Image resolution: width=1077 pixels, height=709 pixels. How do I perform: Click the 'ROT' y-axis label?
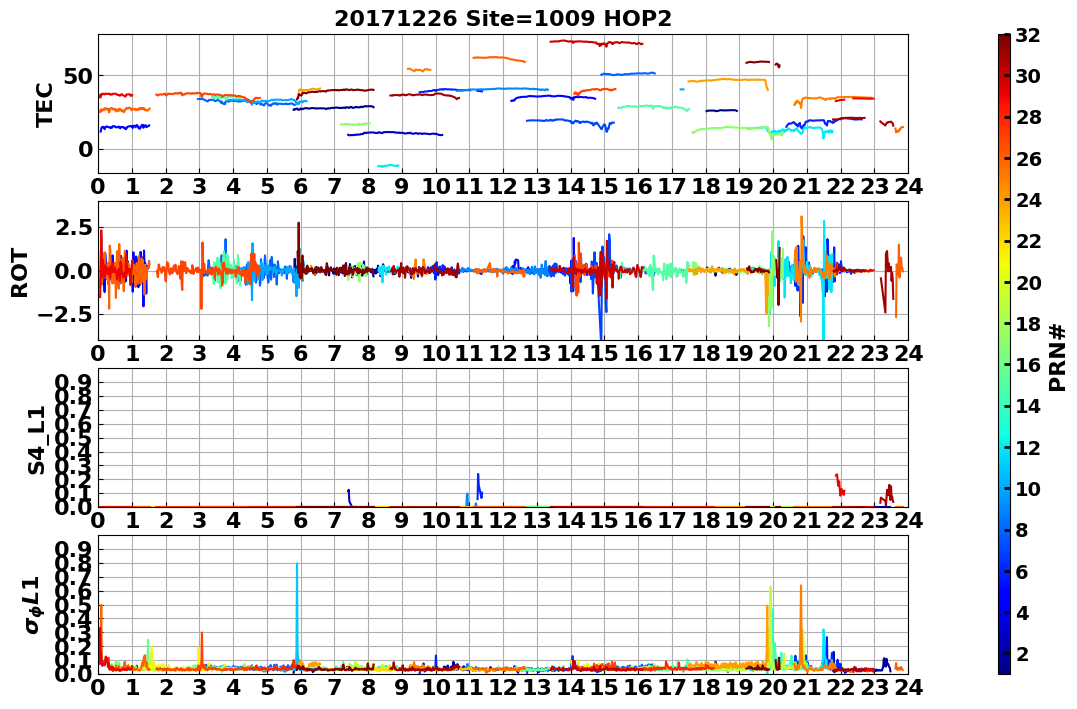tap(20, 272)
